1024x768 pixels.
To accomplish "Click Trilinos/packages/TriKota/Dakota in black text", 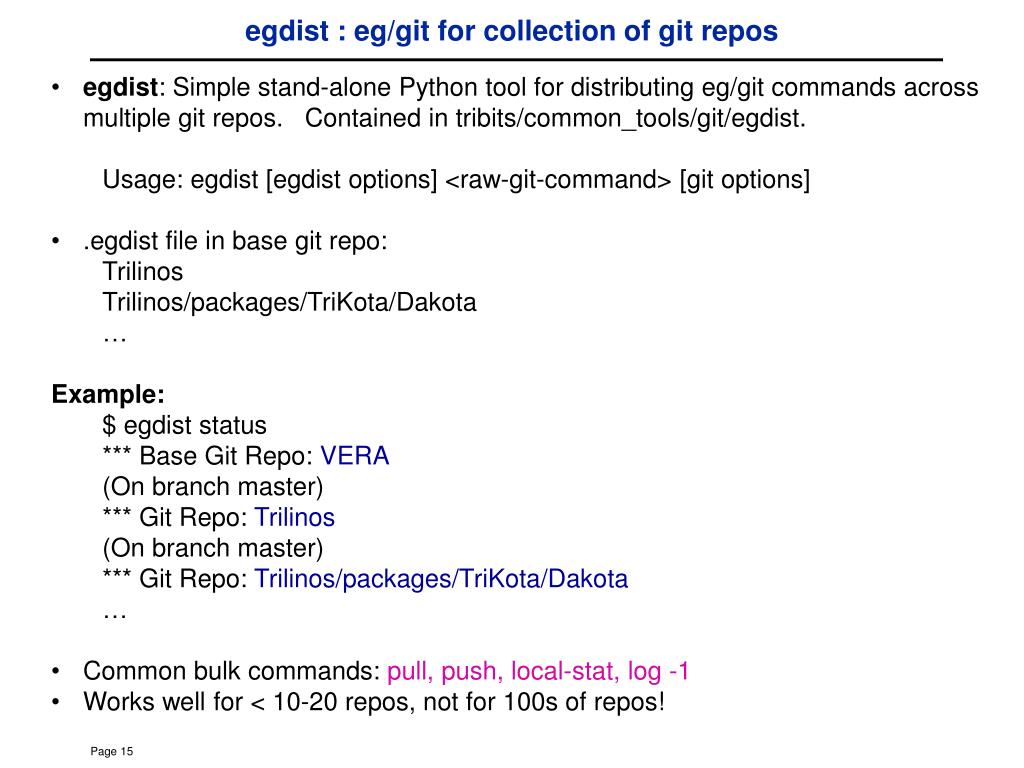I will [289, 302].
